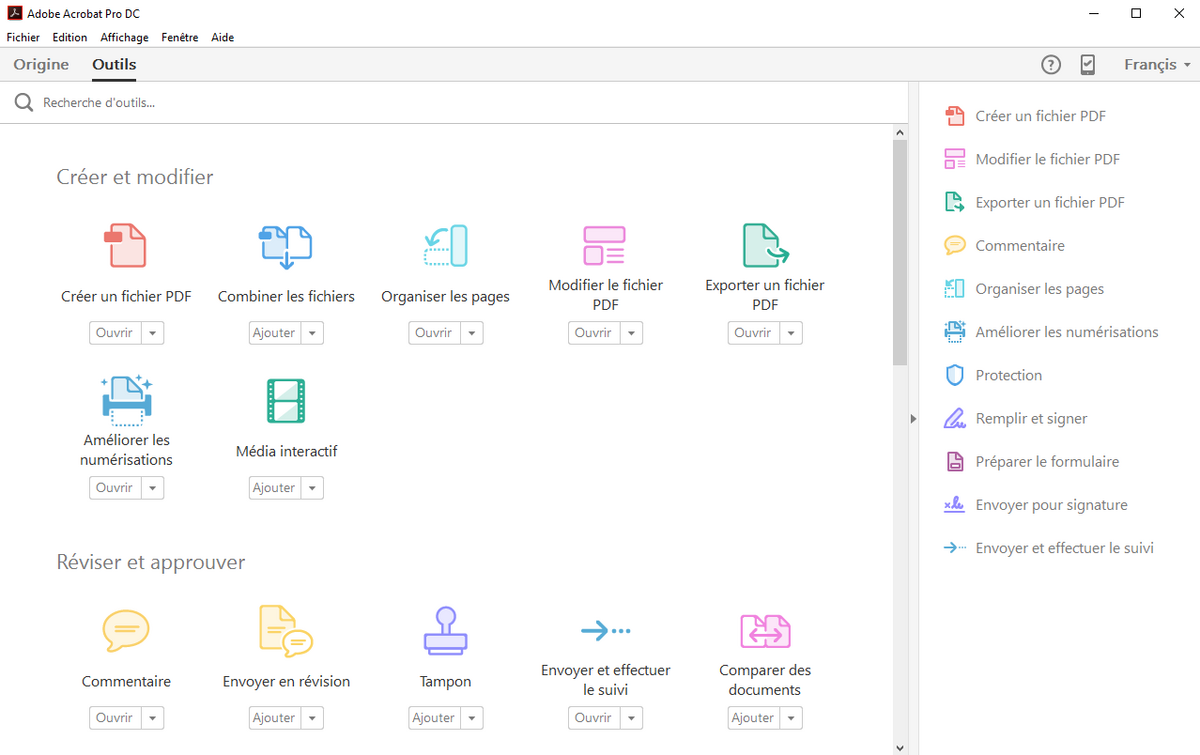1200x755 pixels.
Task: Collapse the right tools pane arrow
Action: point(913,419)
